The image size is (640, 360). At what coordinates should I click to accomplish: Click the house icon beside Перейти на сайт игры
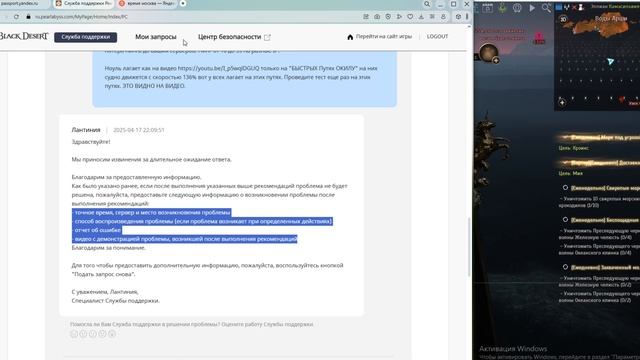350,37
